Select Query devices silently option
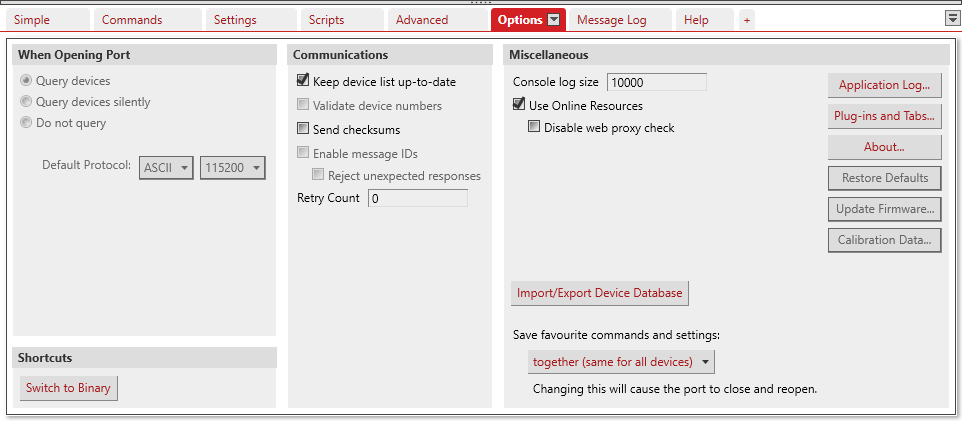962x421 pixels. pos(26,102)
